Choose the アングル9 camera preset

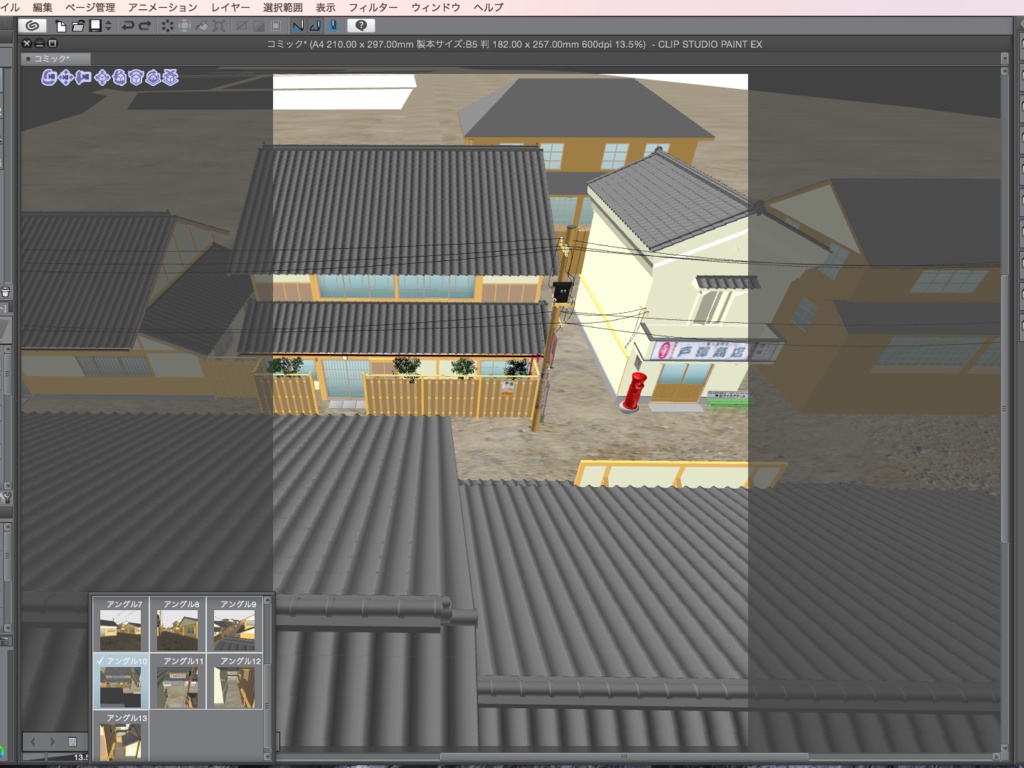pyautogui.click(x=234, y=624)
